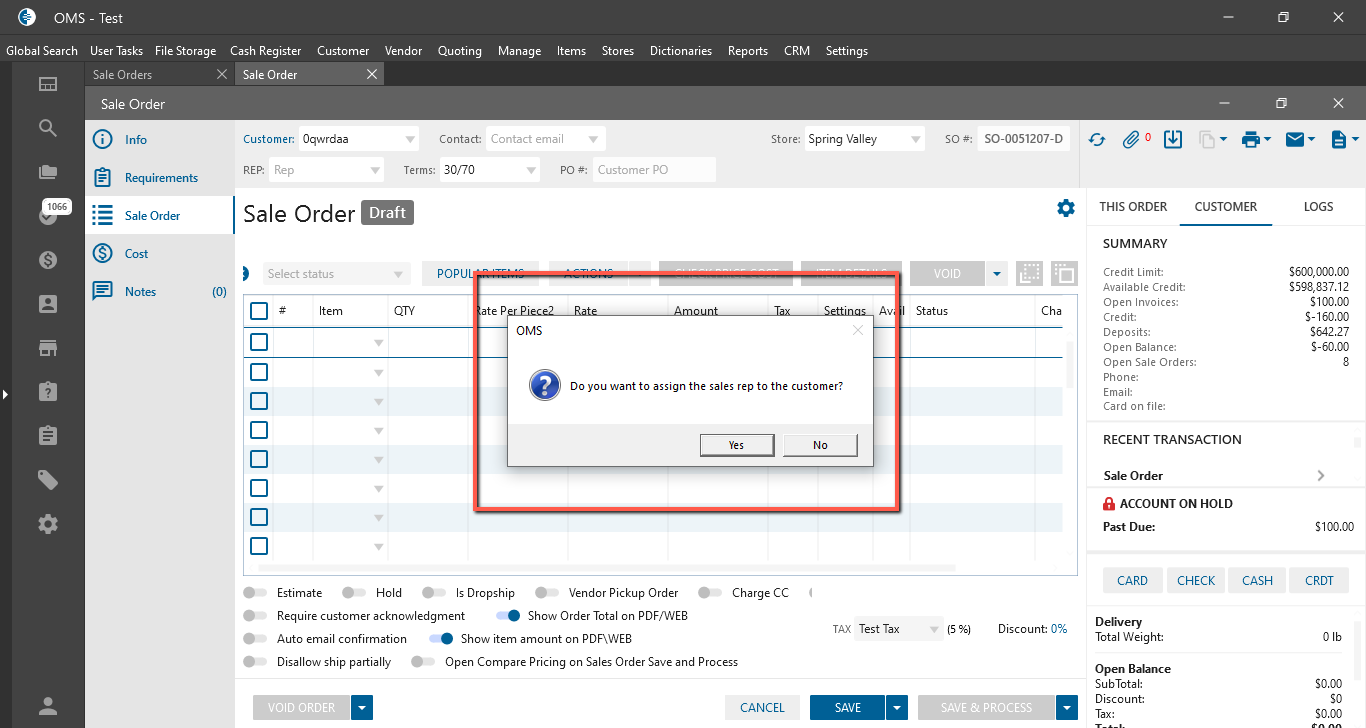The width and height of the screenshot is (1366, 728).
Task: Open the Test Tax dropdown
Action: click(x=899, y=629)
